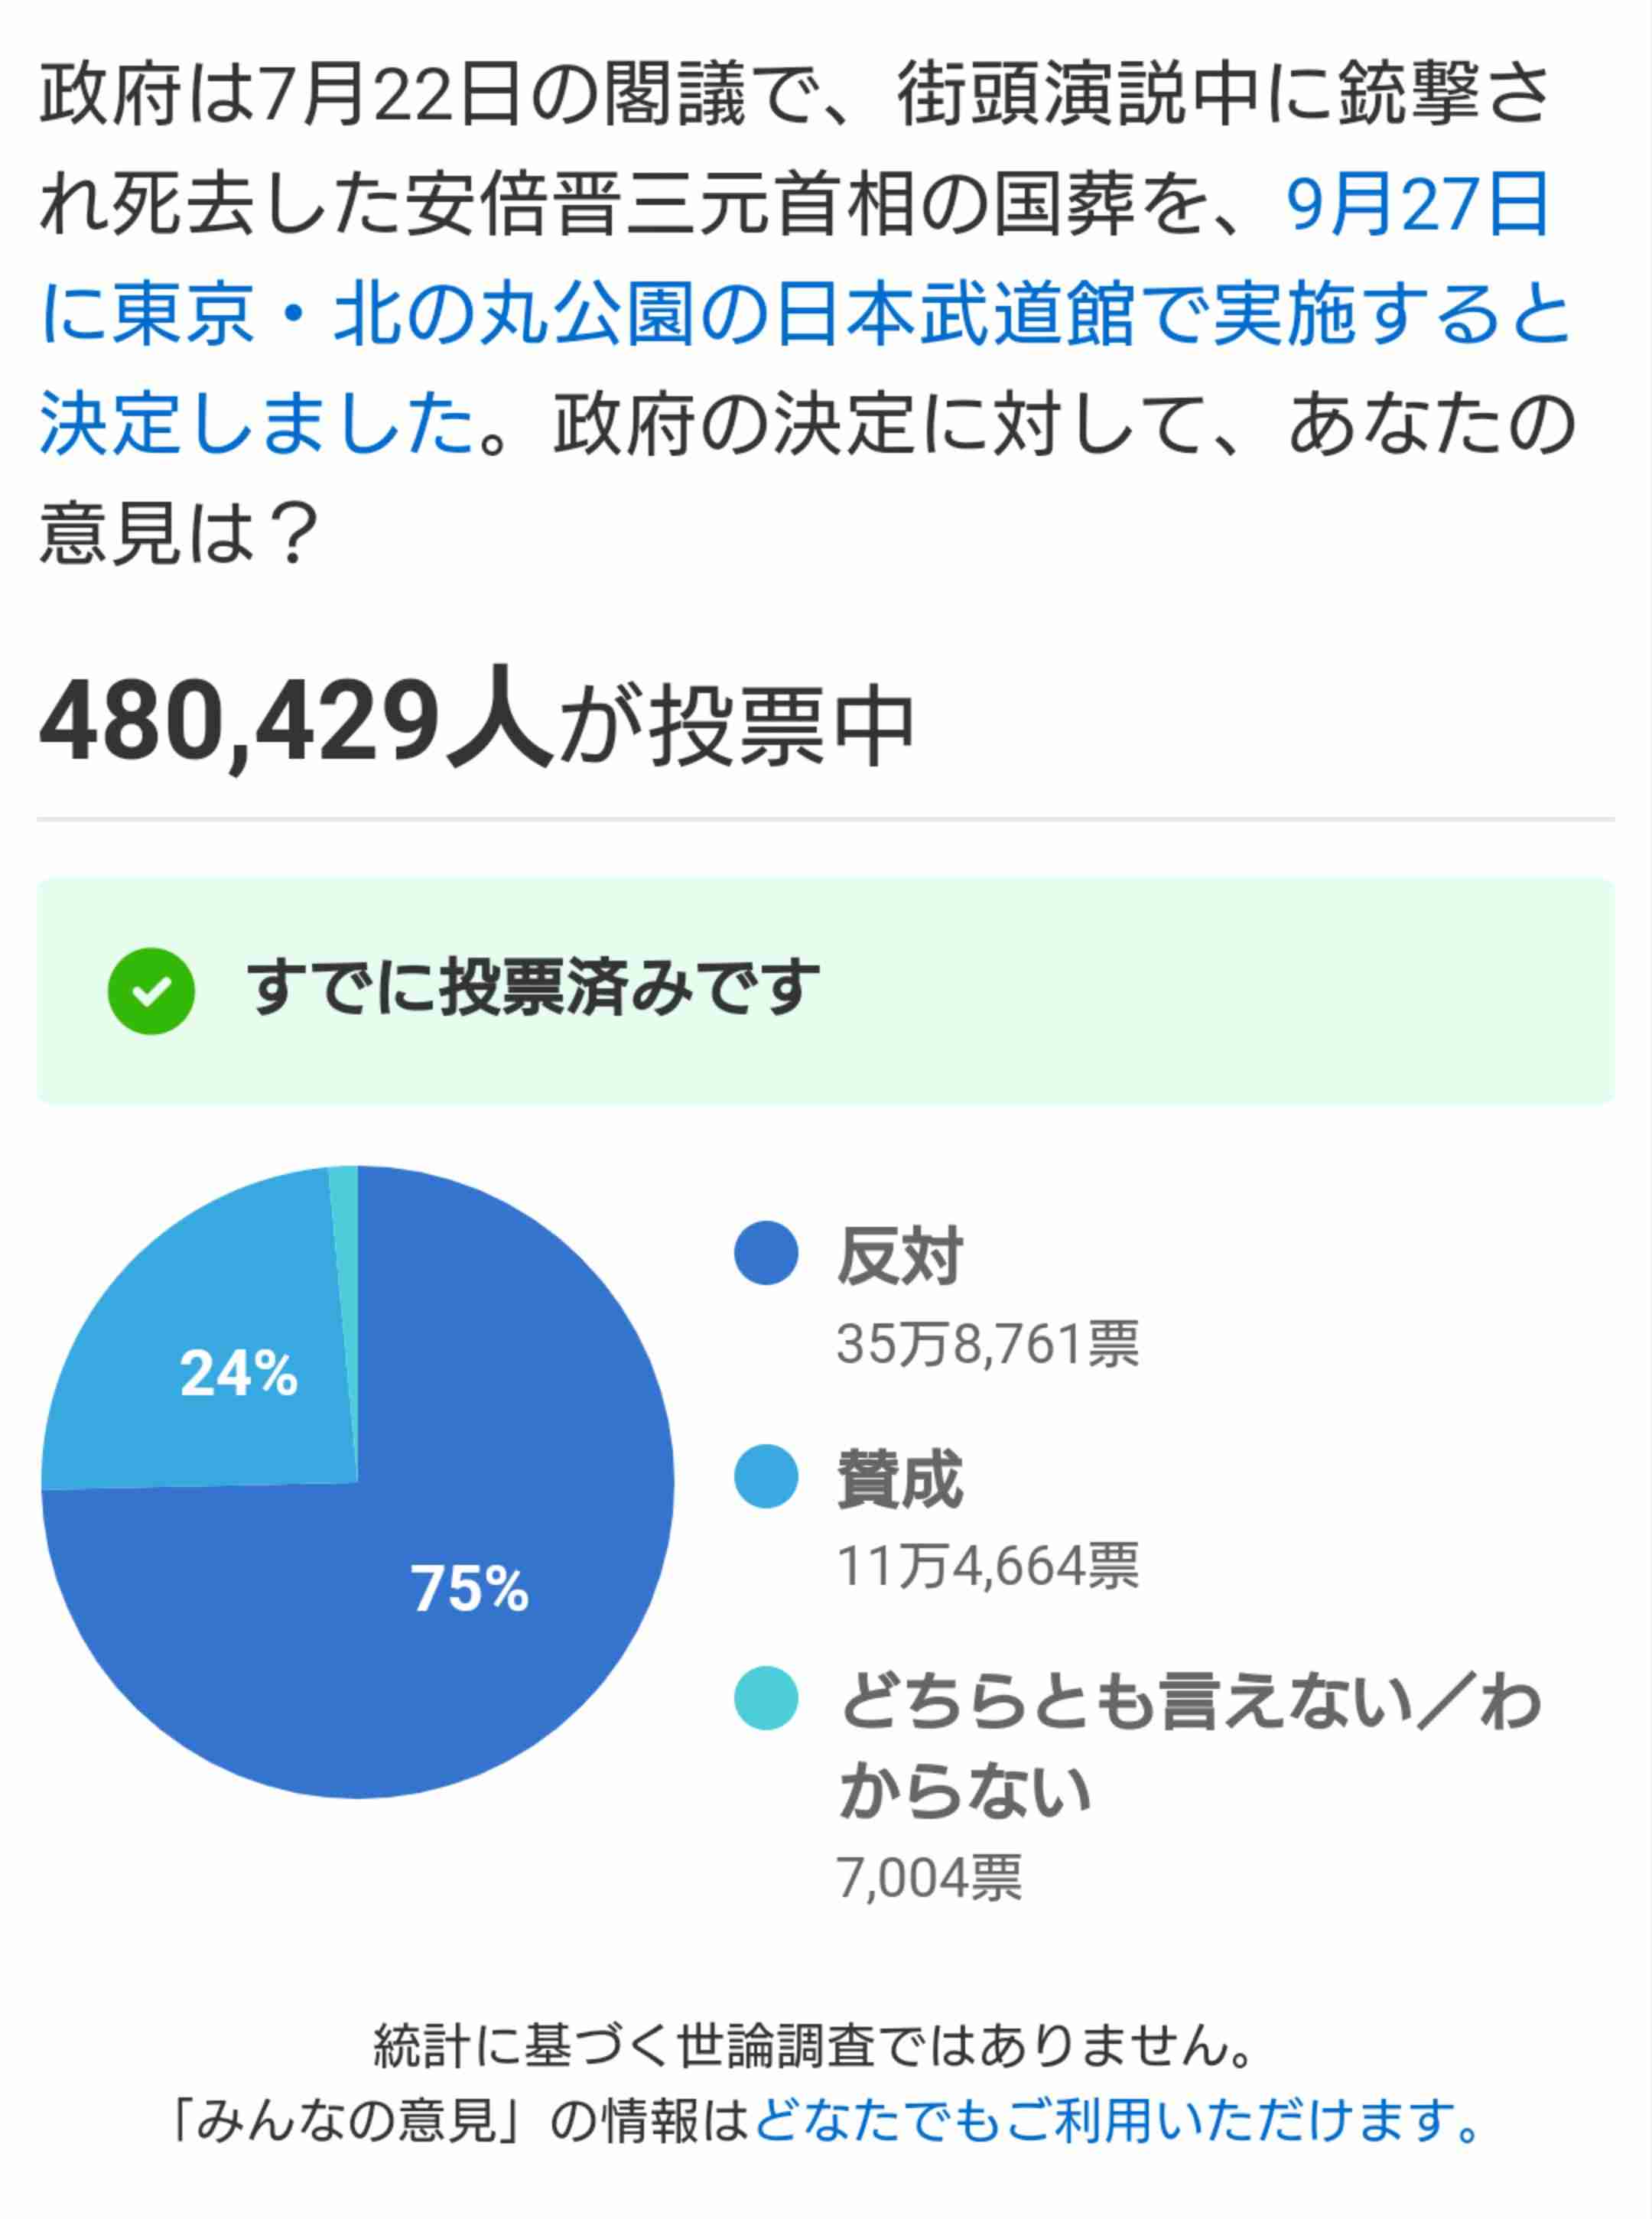
Task: Click the 7,004票 vote count
Action: coord(930,1877)
